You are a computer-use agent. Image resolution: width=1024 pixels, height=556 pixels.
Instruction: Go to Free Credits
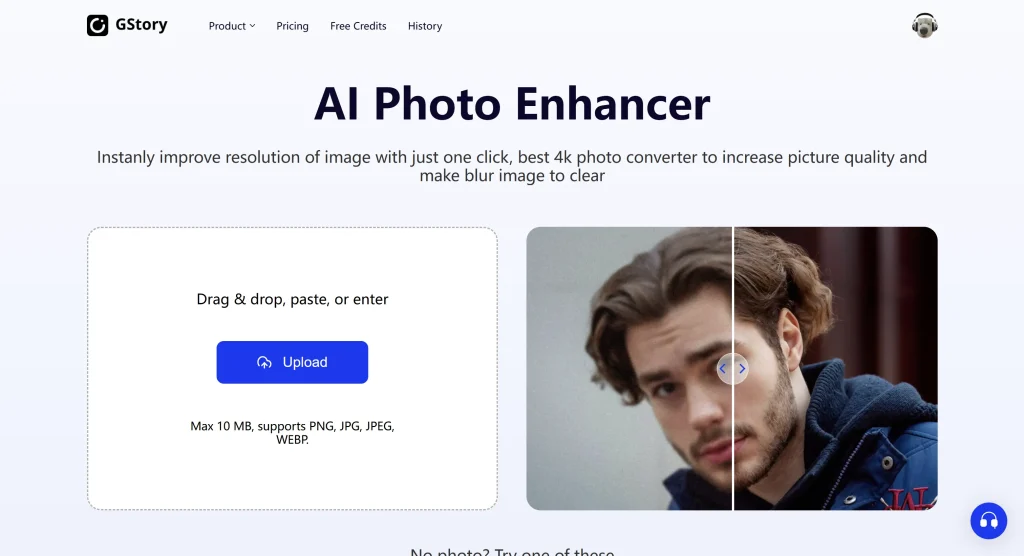point(358,26)
